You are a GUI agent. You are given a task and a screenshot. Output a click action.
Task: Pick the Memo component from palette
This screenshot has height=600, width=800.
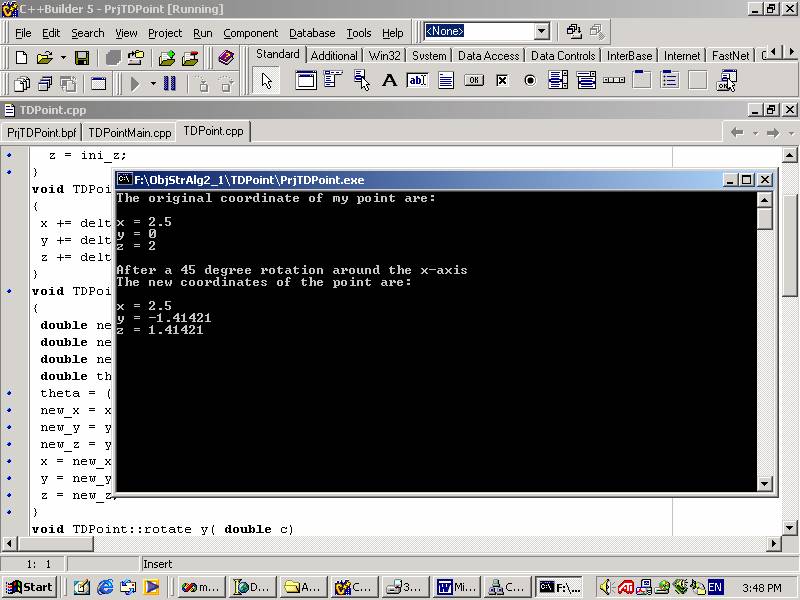(446, 80)
